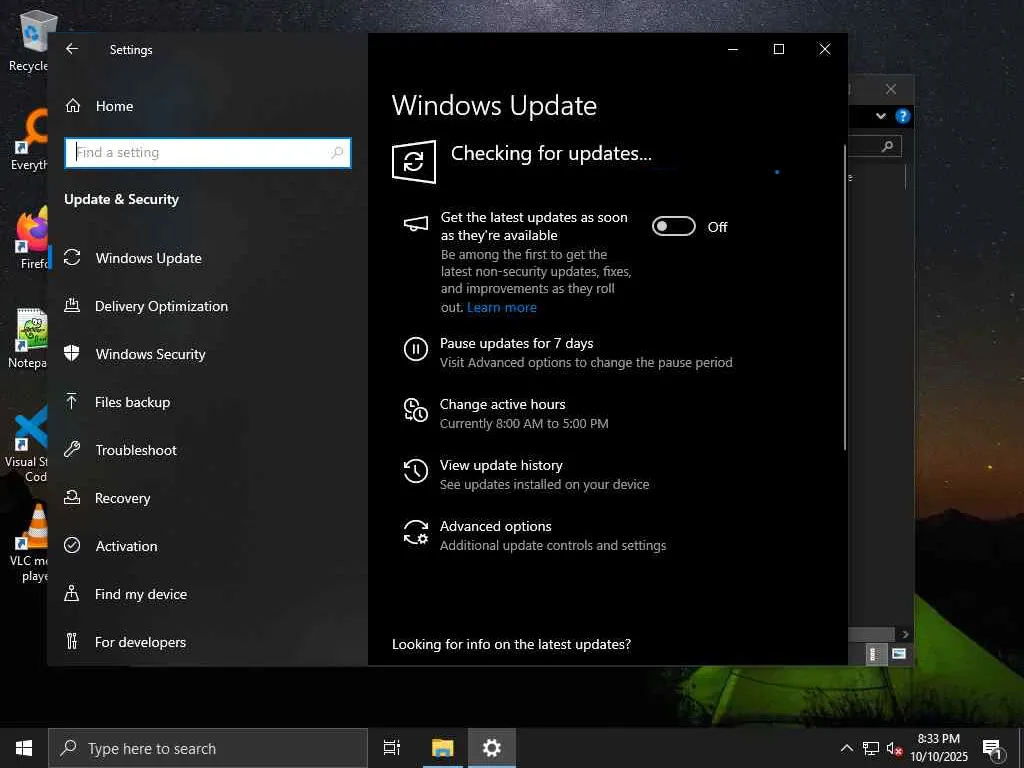The height and width of the screenshot is (768, 1024).
Task: Focus the Find a setting field
Action: coord(208,153)
